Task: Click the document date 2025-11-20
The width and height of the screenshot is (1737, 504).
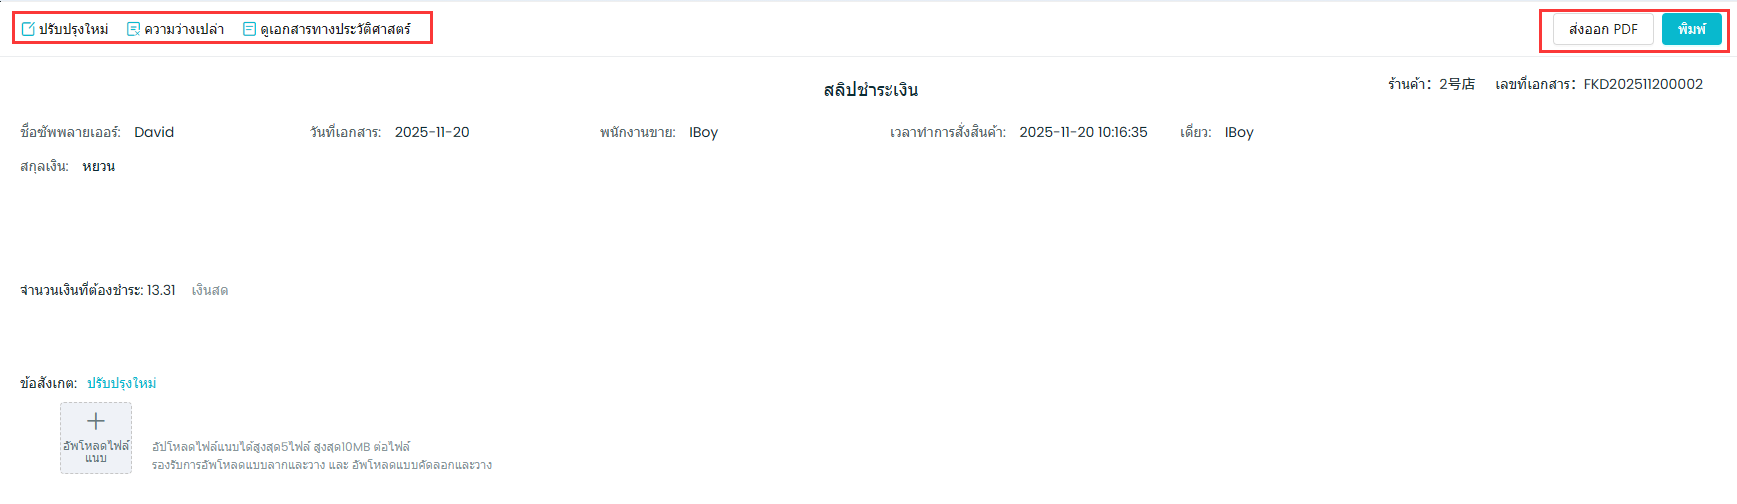Action: pos(432,132)
